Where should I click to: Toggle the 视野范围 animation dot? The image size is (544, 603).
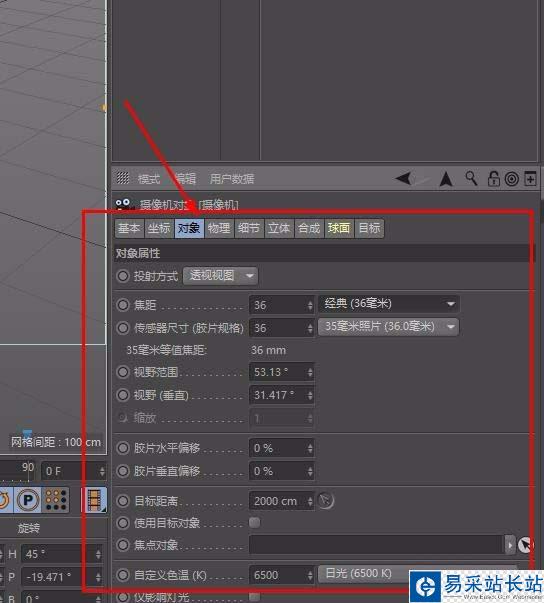point(123,372)
